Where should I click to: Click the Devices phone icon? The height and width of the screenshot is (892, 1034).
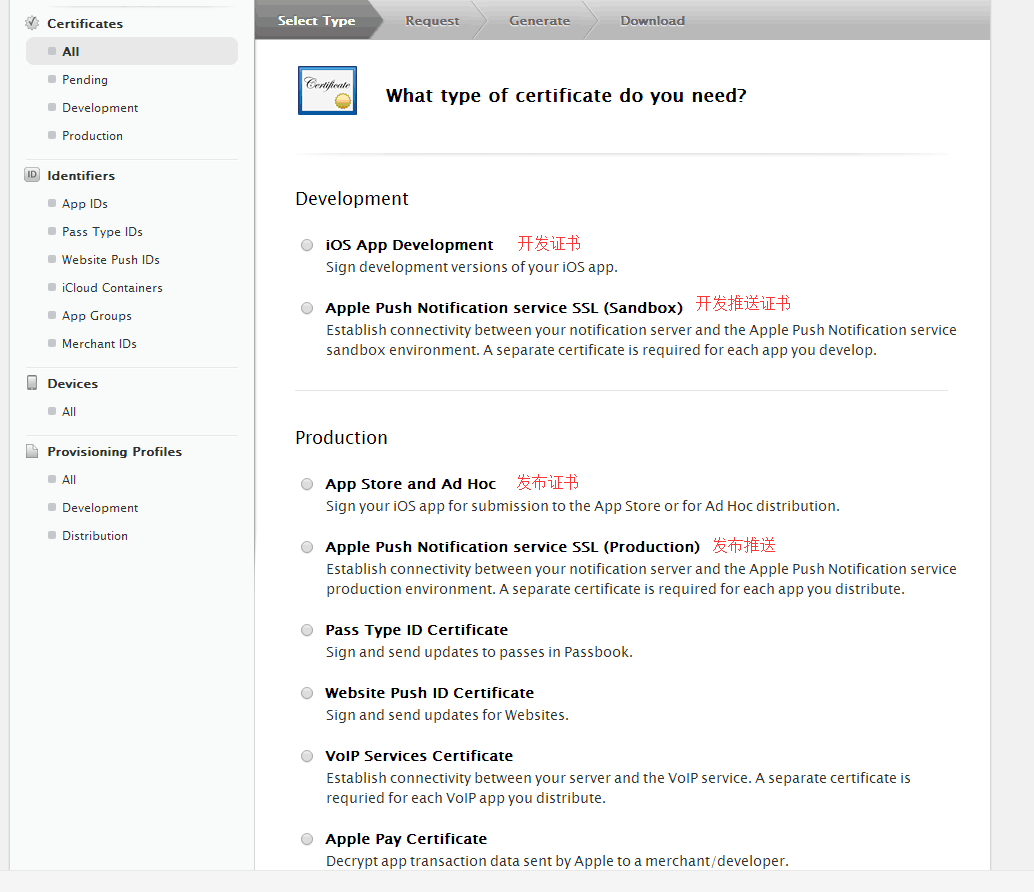[x=32, y=383]
